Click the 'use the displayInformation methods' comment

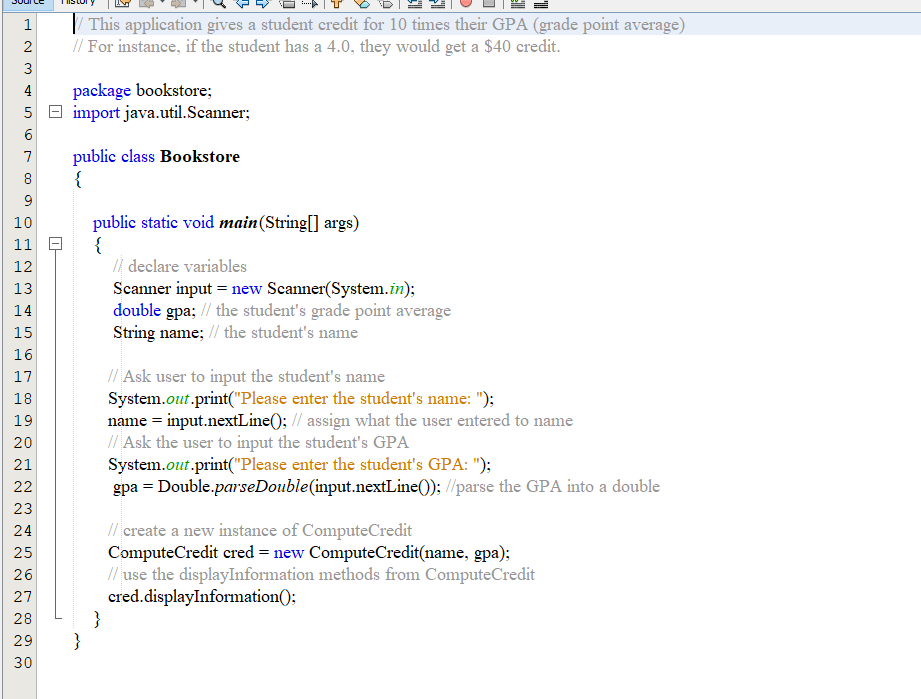click(x=321, y=574)
